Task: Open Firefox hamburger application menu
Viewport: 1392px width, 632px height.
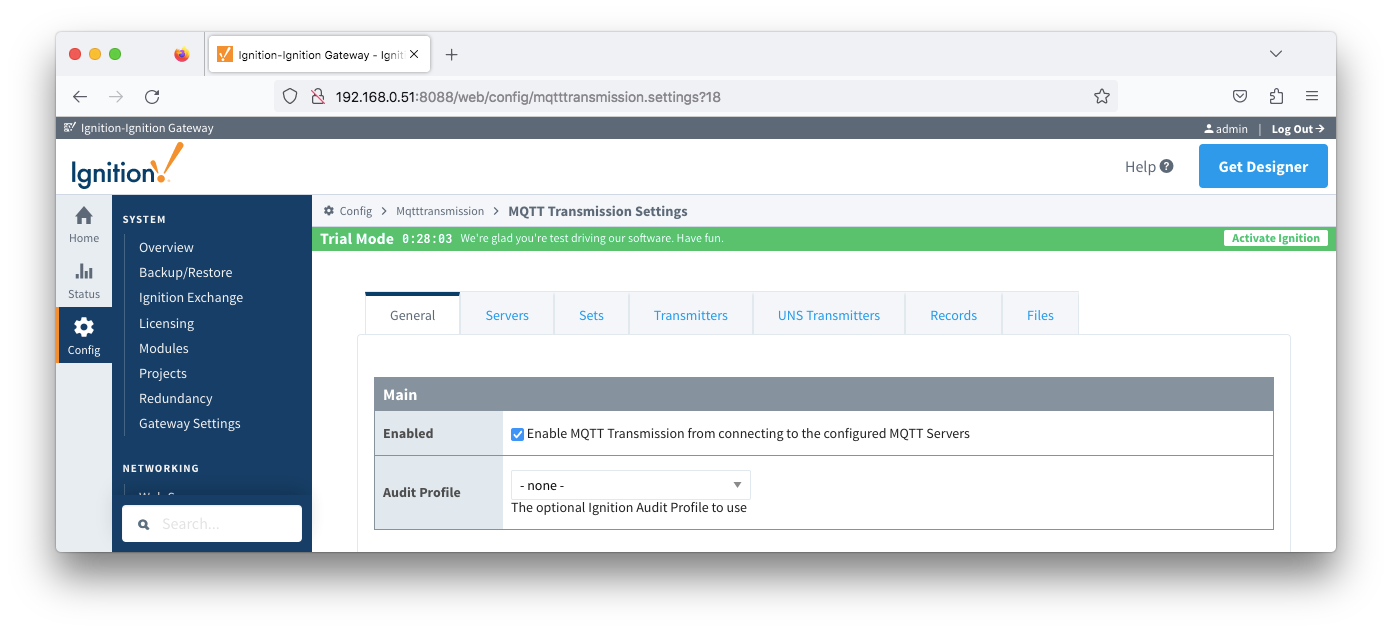Action: pyautogui.click(x=1312, y=97)
